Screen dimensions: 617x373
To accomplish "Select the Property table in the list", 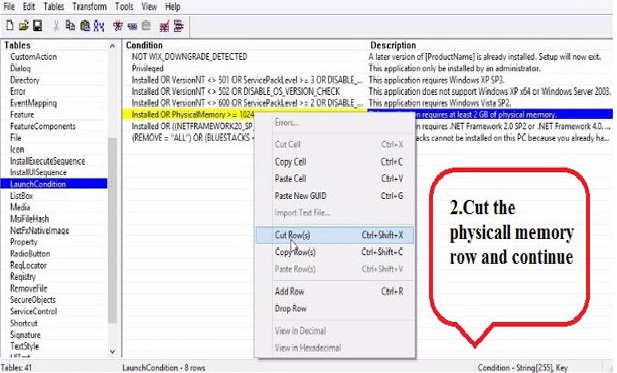I will coord(24,242).
